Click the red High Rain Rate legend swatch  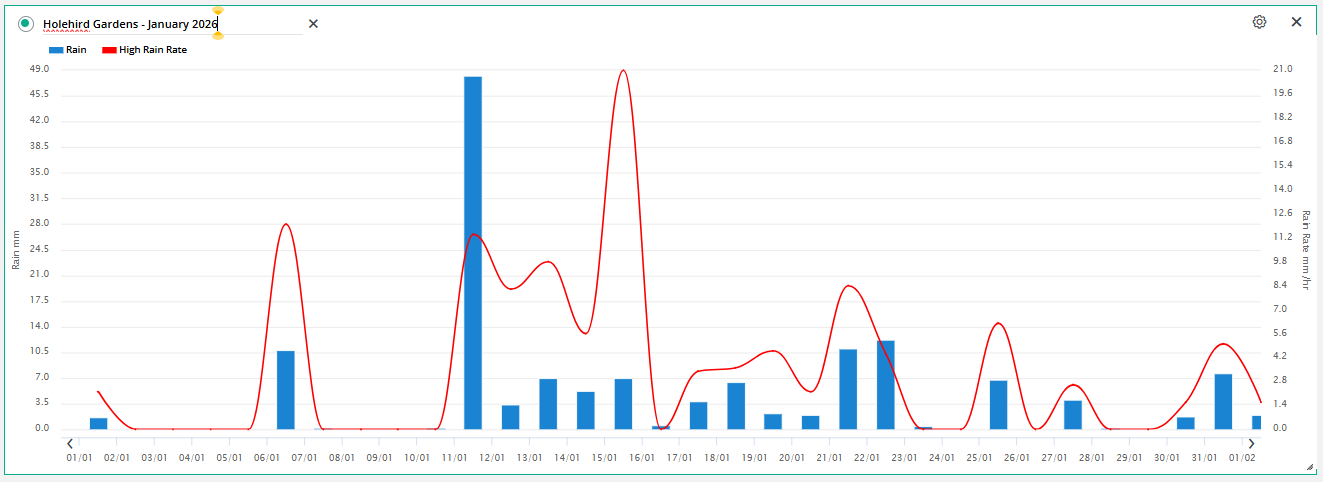(109, 49)
